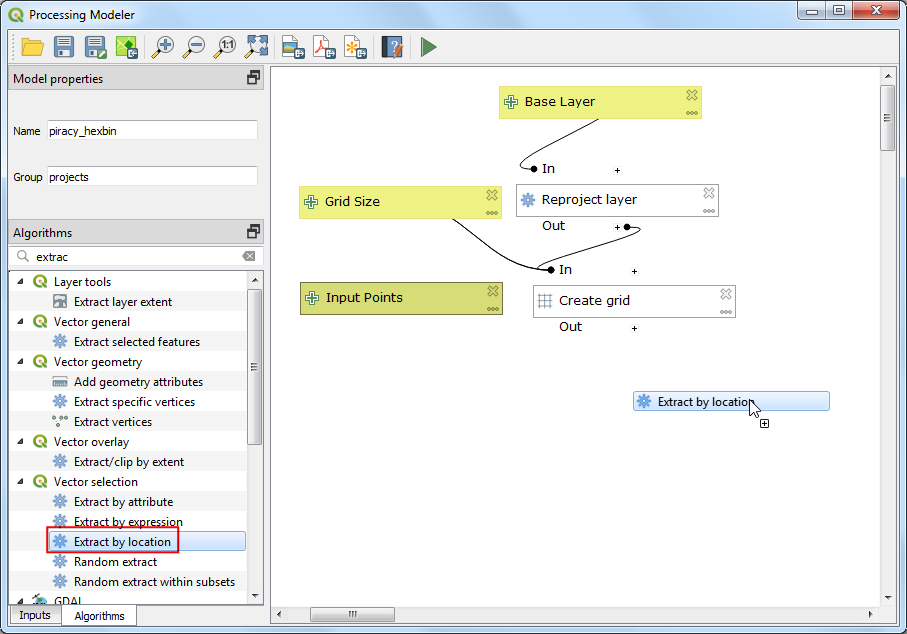Viewport: 907px width, 634px height.
Task: Click the Open model folder icon
Action: (x=32, y=46)
